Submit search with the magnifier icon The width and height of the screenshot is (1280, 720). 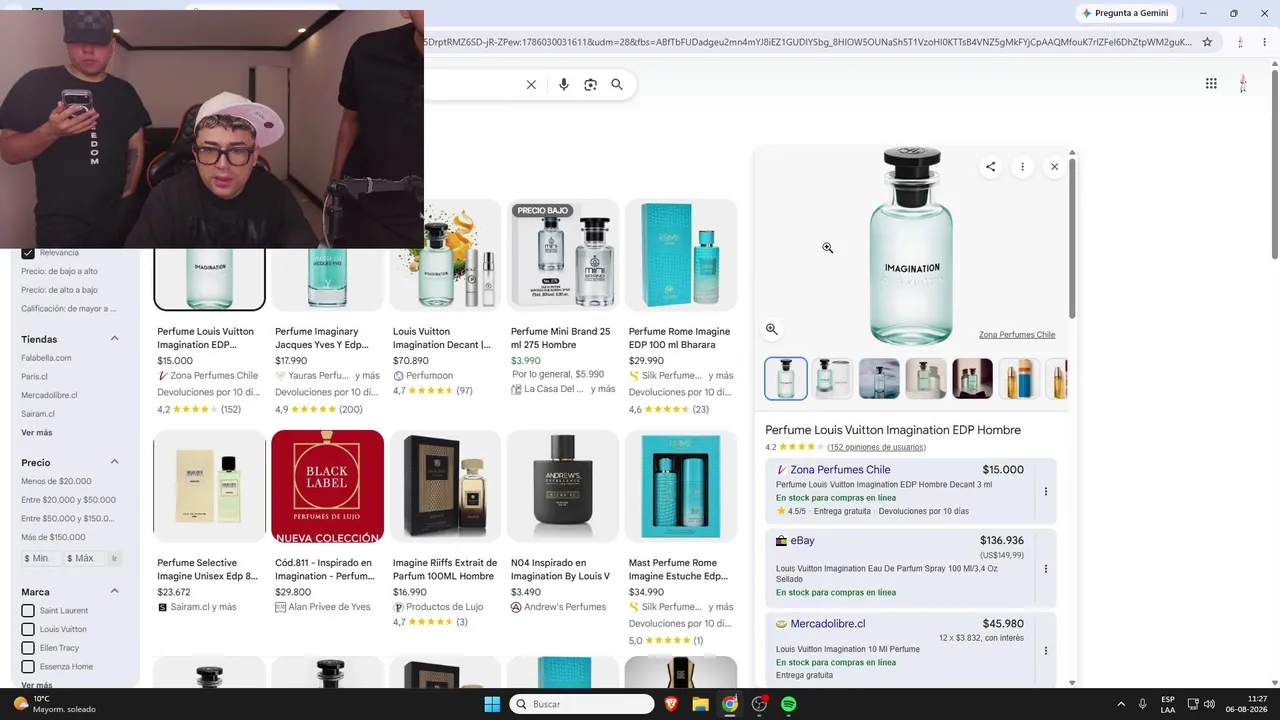tap(617, 85)
